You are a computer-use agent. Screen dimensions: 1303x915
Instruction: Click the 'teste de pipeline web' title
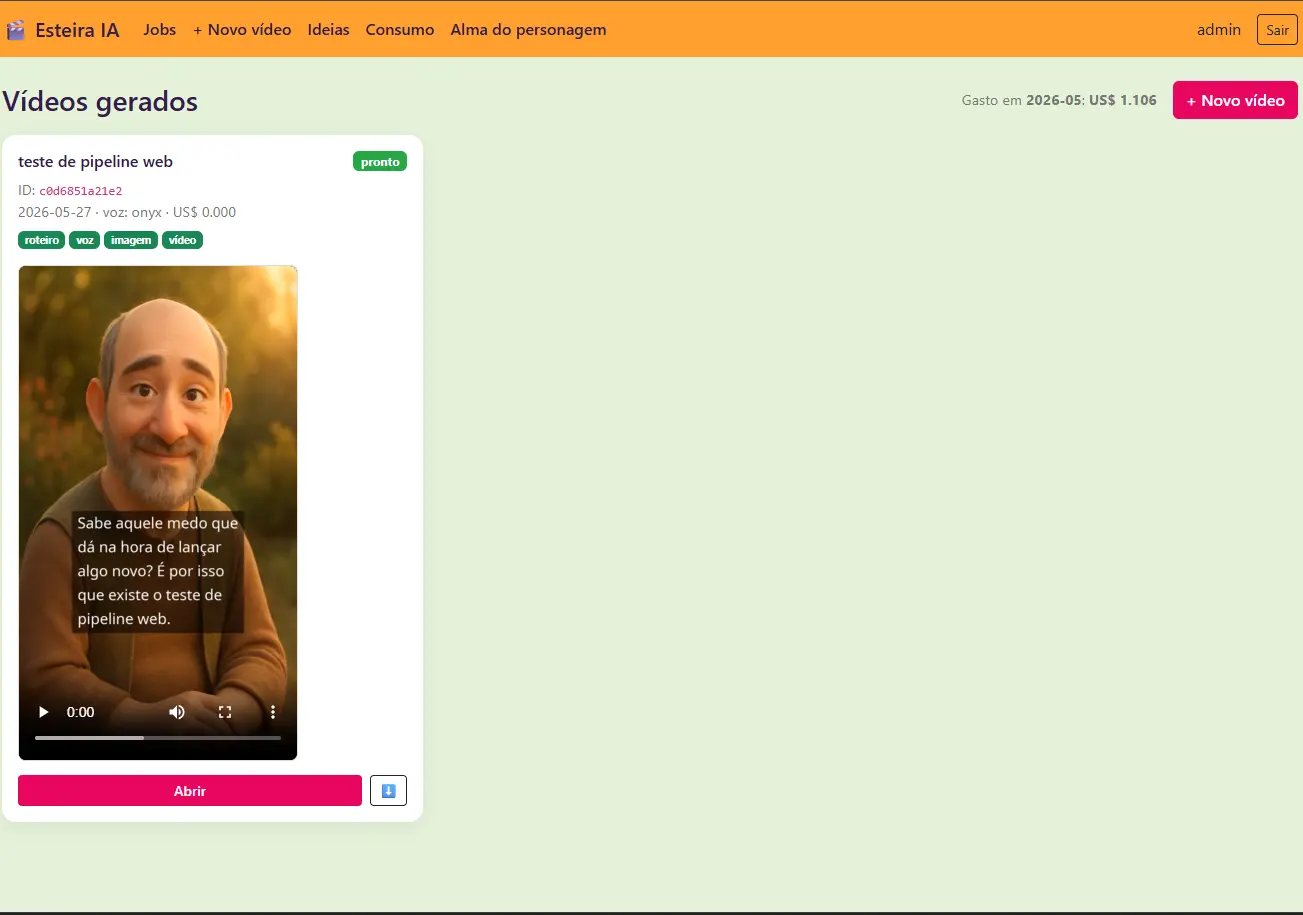click(95, 162)
